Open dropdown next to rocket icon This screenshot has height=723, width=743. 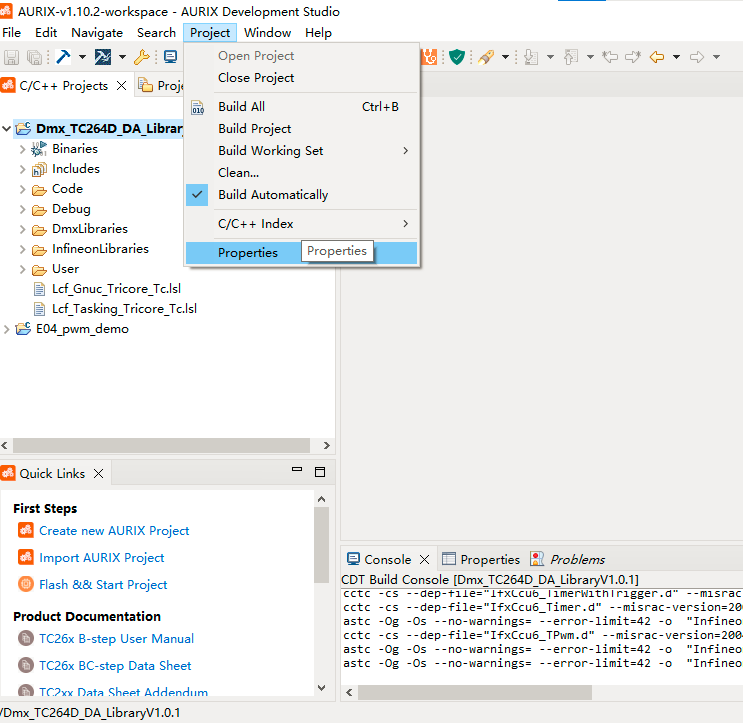505,57
